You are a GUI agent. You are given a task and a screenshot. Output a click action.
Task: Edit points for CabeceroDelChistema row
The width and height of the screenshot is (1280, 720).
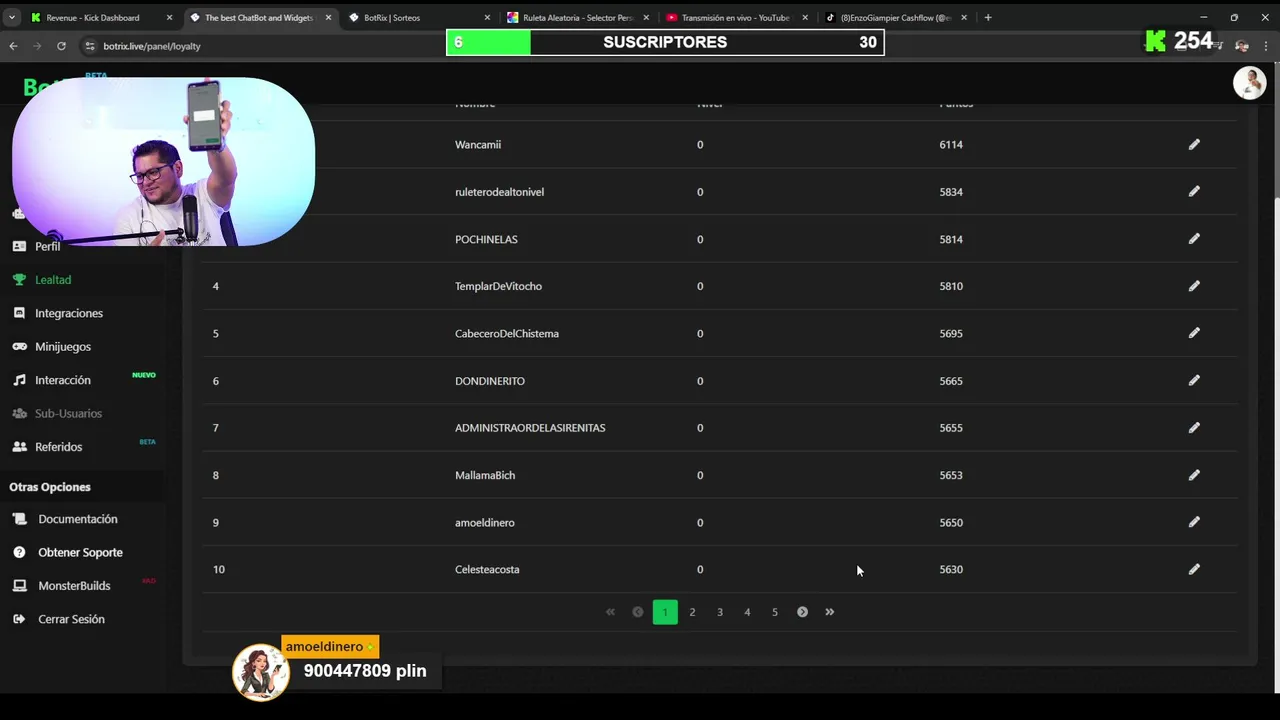1194,333
